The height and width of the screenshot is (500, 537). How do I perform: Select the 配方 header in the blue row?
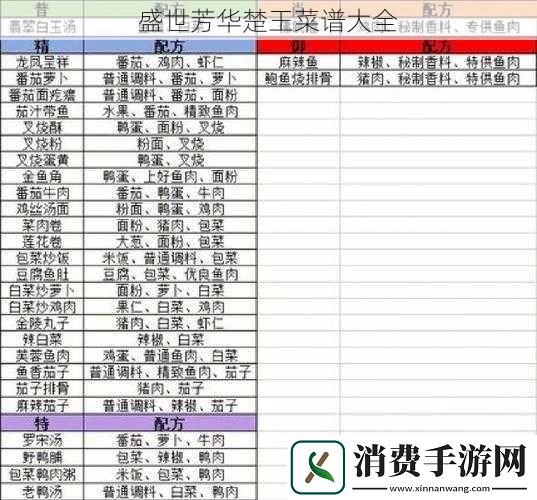point(170,47)
